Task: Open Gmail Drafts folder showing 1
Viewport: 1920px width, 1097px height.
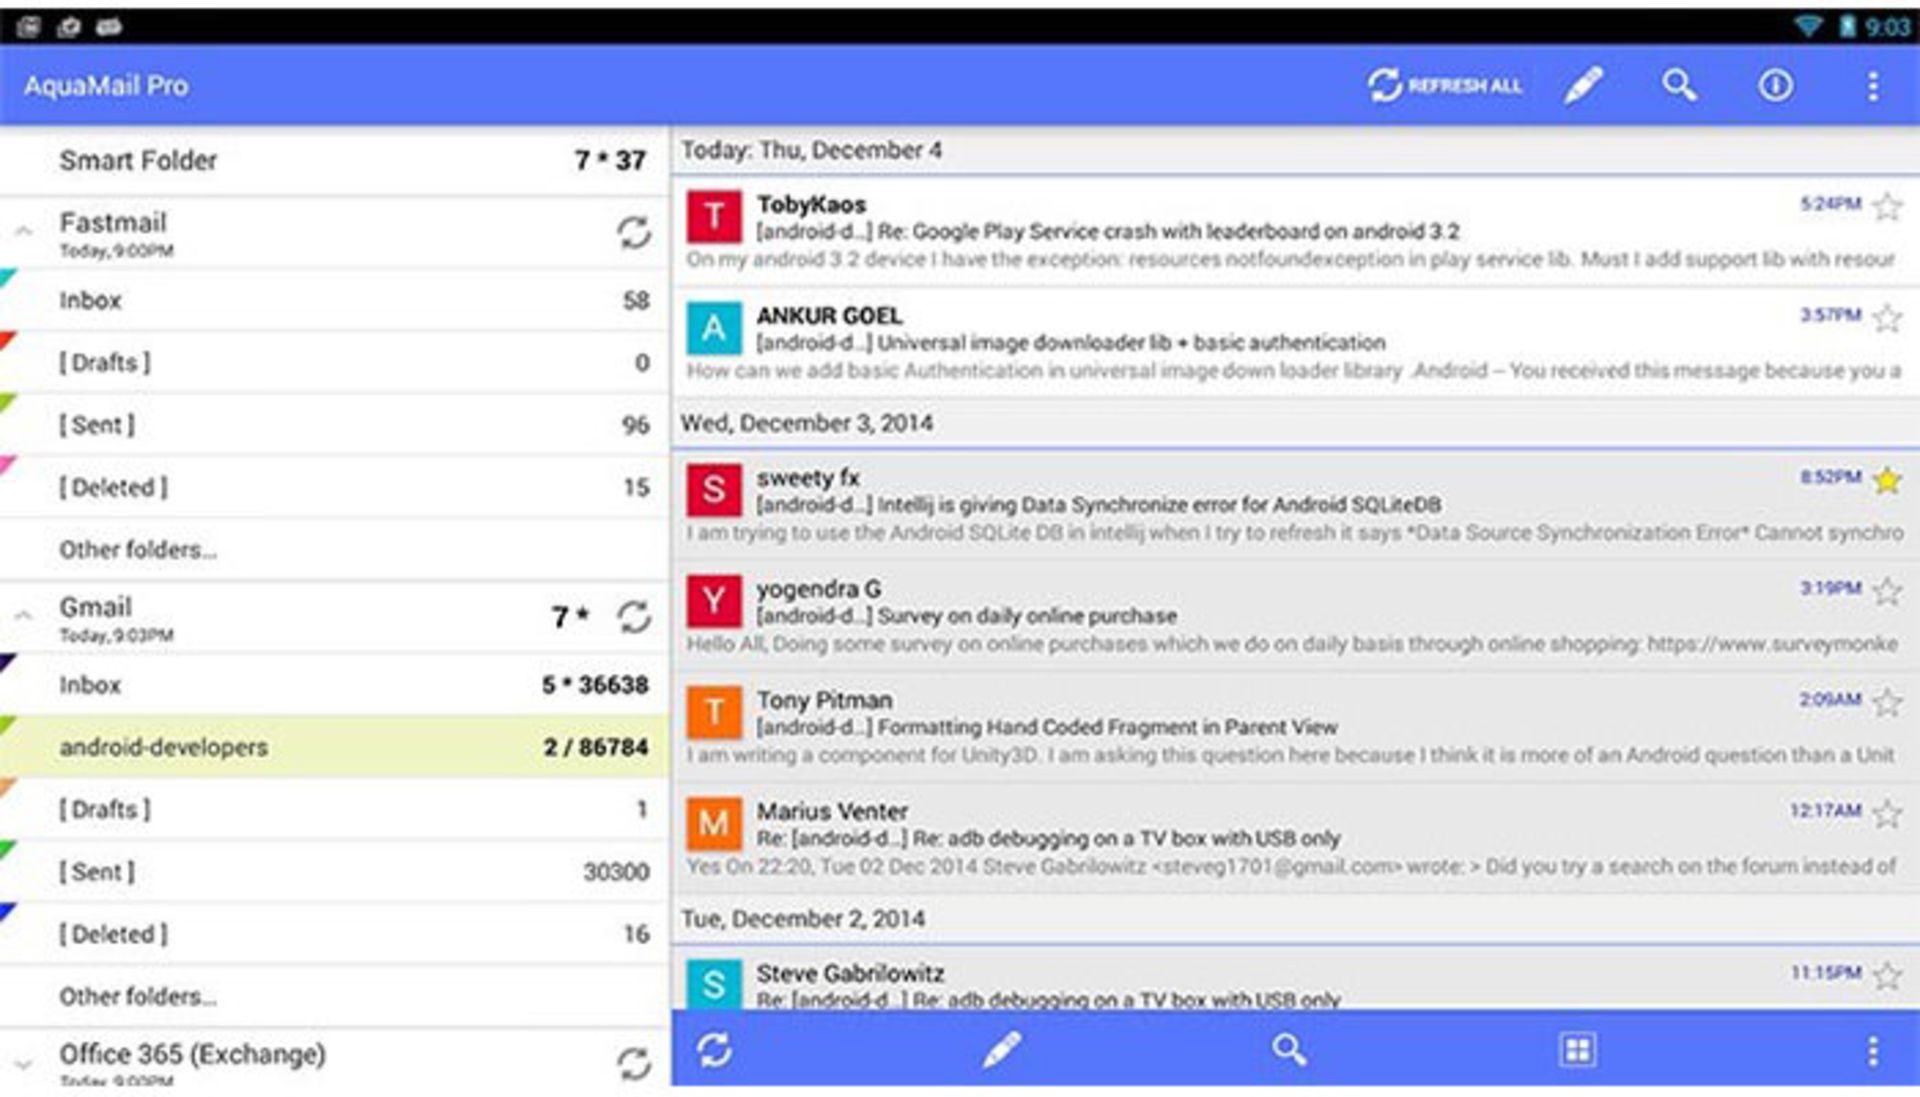Action: pyautogui.click(x=334, y=809)
